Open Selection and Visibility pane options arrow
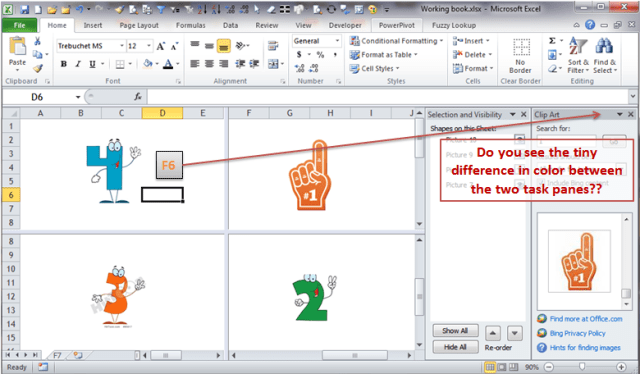This screenshot has width=640, height=374. tap(512, 115)
